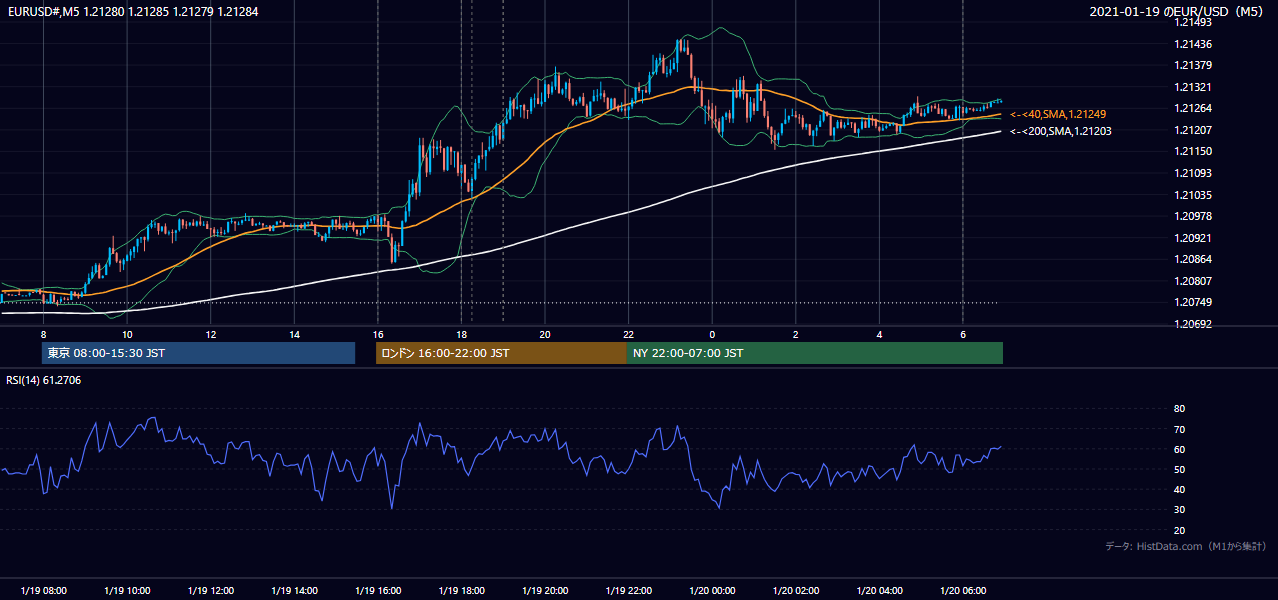
Task: Click the bottom time label 1/20 04:00
Action: point(880,591)
